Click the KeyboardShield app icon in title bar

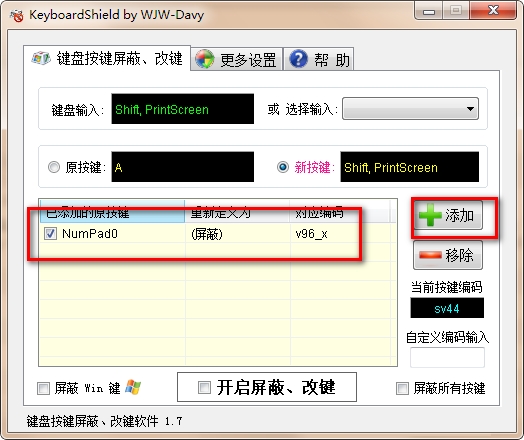16,15
